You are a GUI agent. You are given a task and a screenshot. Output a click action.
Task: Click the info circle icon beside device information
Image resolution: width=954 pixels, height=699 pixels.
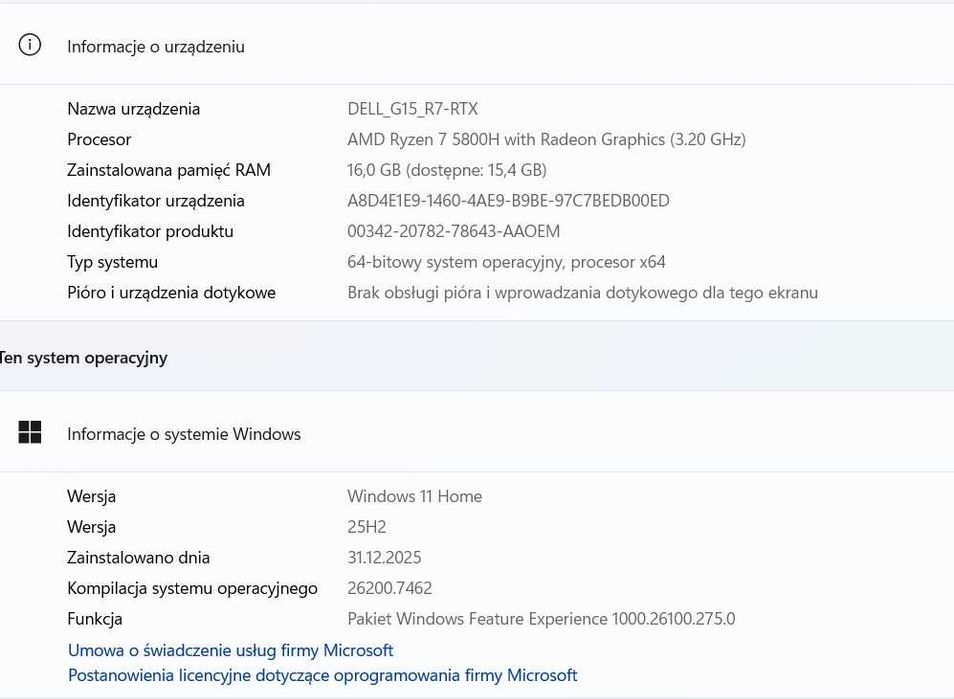click(30, 45)
